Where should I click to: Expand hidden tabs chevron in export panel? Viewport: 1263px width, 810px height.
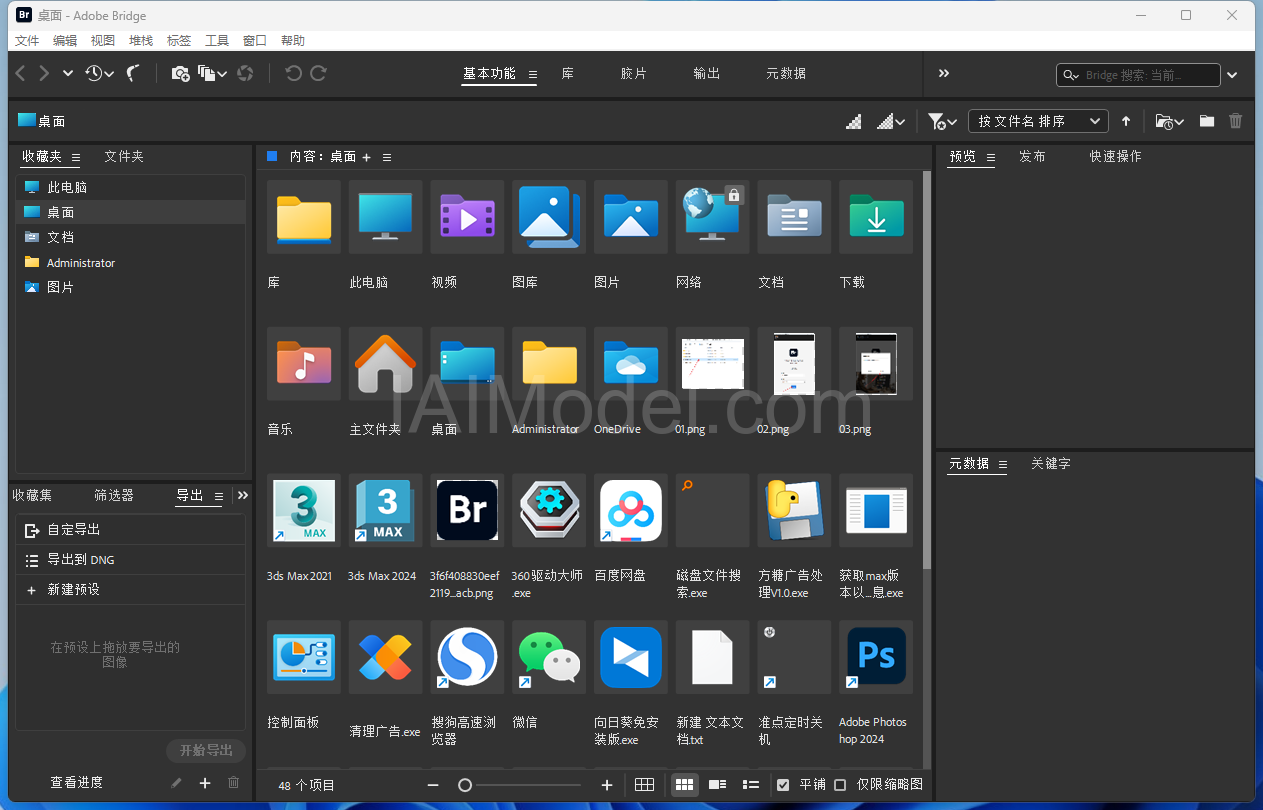[243, 495]
